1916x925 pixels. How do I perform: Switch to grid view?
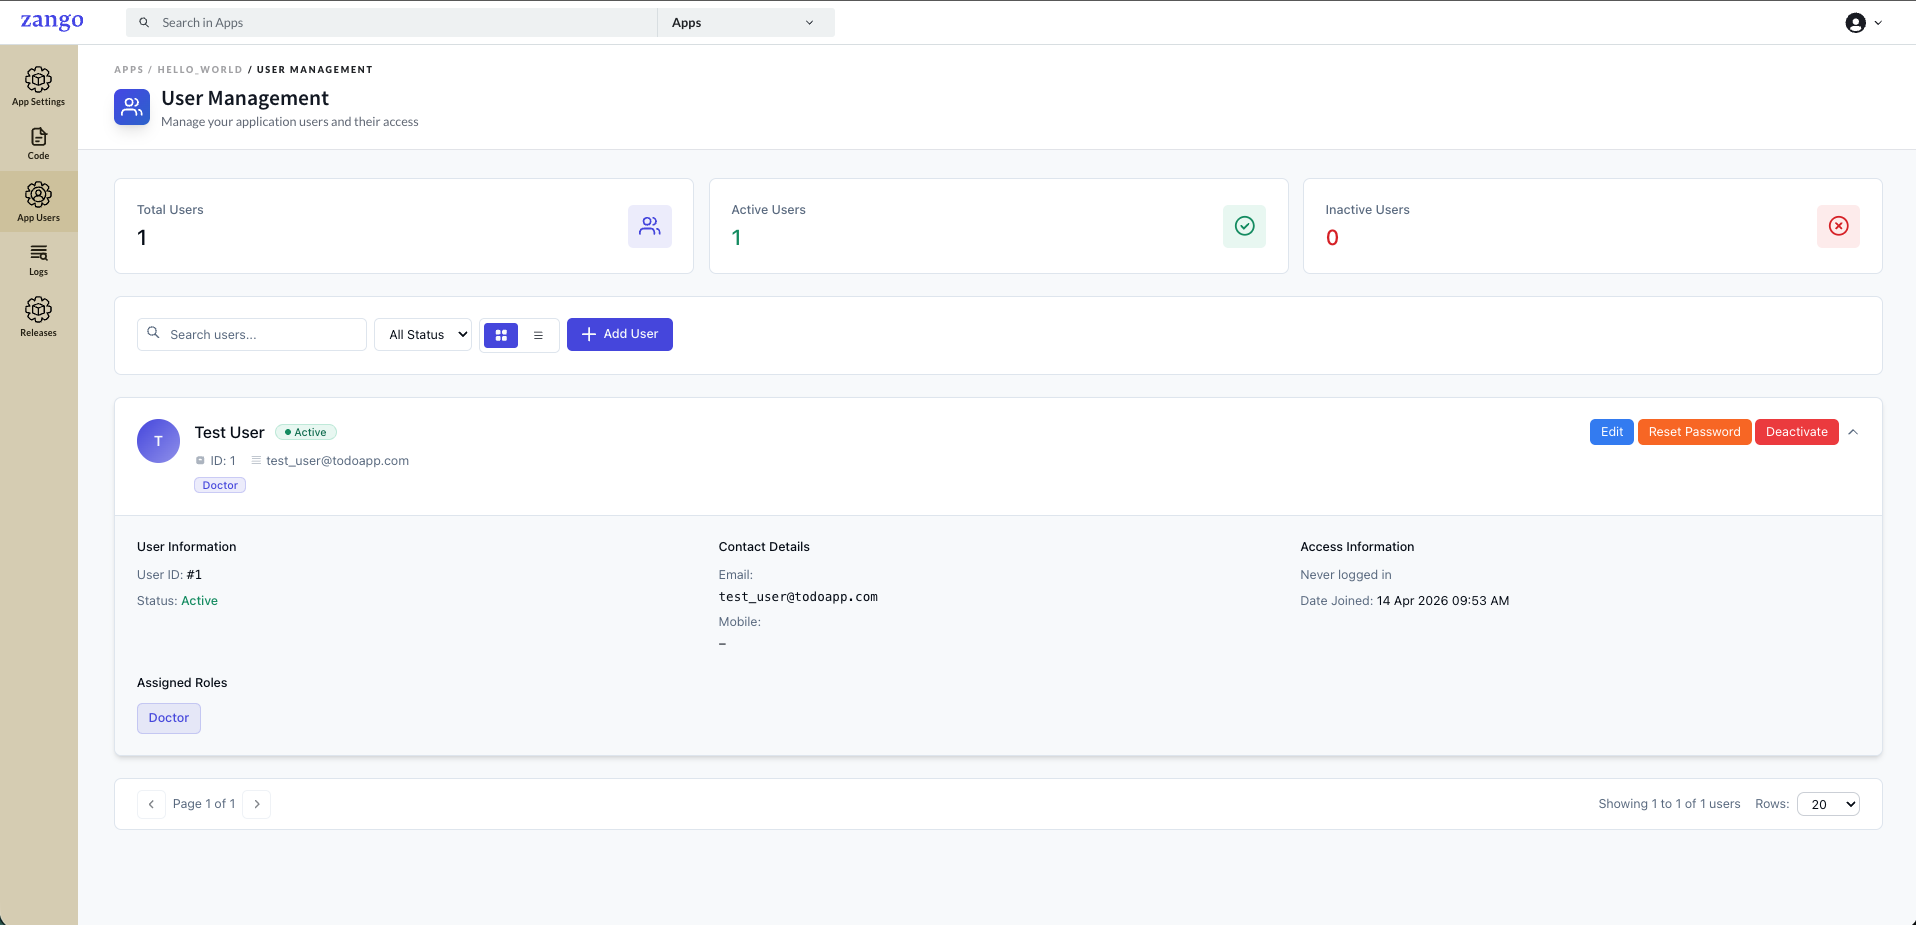(x=501, y=335)
